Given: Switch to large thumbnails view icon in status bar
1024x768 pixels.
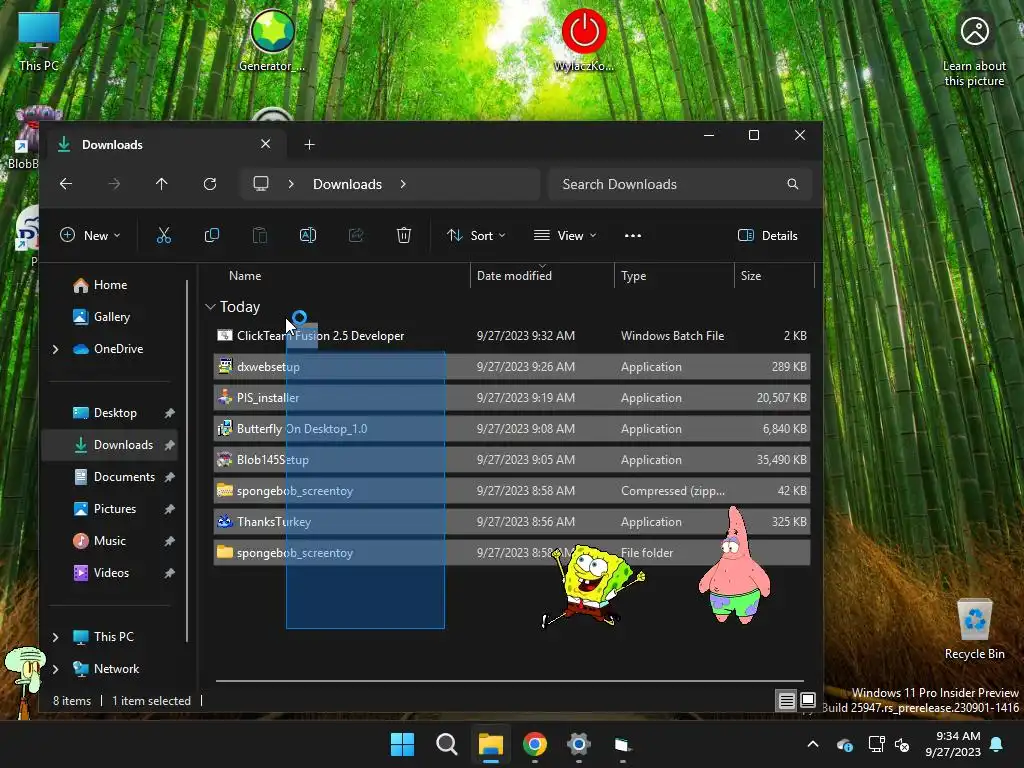Looking at the screenshot, I should coord(808,701).
